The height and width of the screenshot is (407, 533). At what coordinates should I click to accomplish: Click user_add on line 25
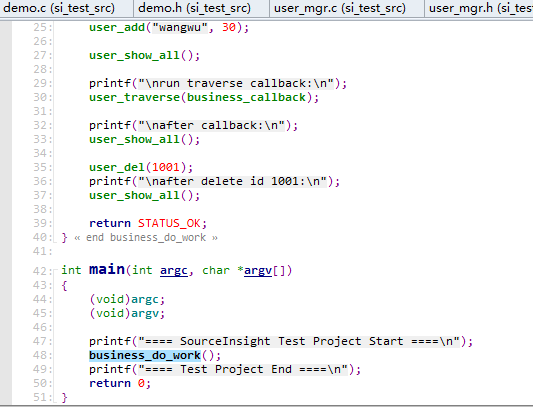(117, 28)
